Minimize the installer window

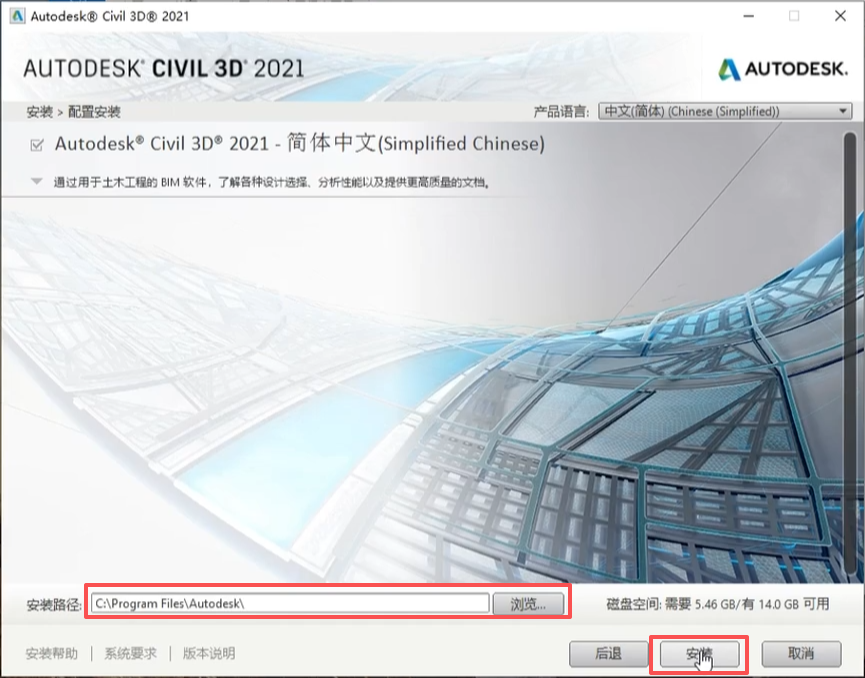[x=748, y=16]
